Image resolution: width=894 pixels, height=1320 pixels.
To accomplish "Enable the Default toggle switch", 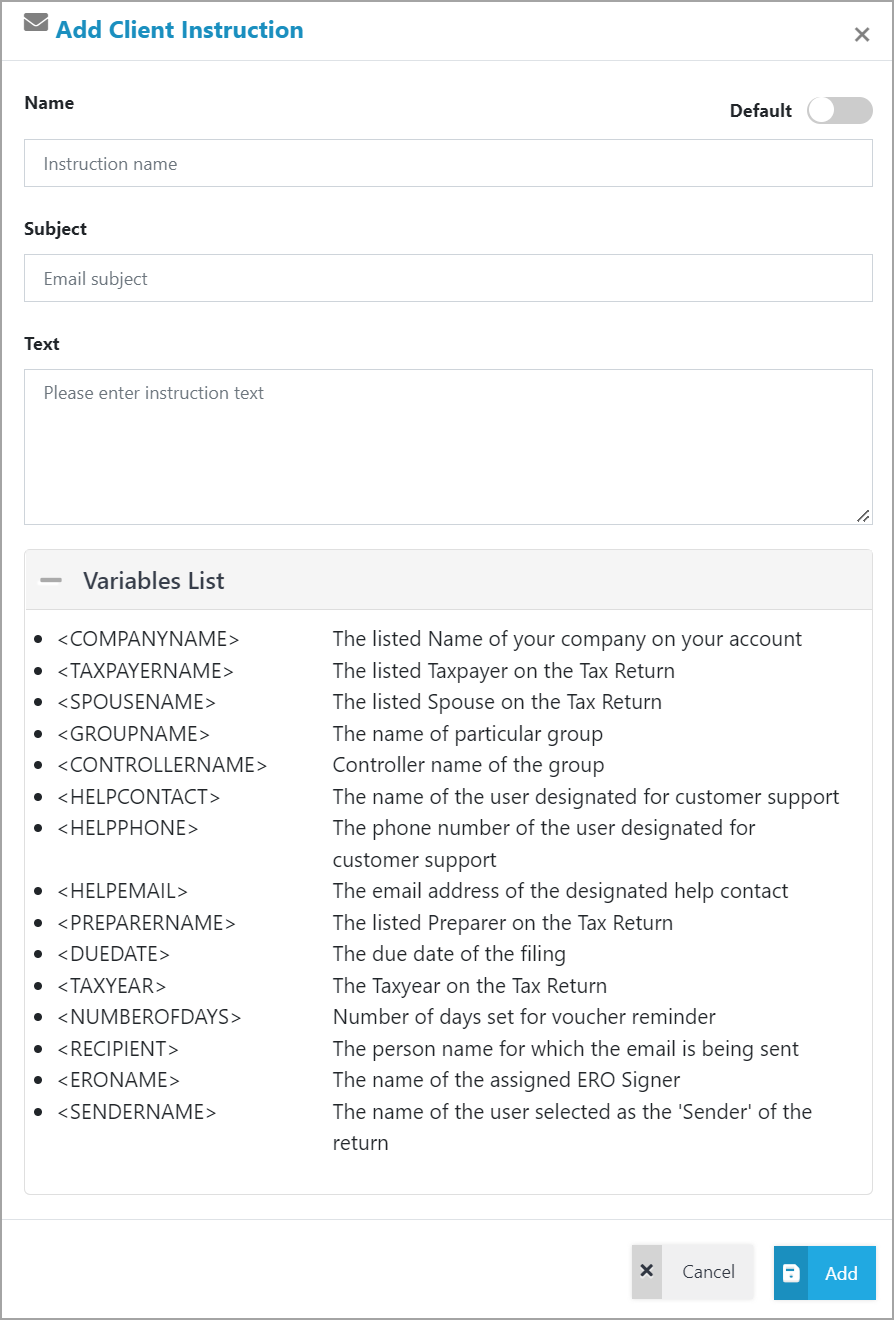I will click(x=840, y=111).
